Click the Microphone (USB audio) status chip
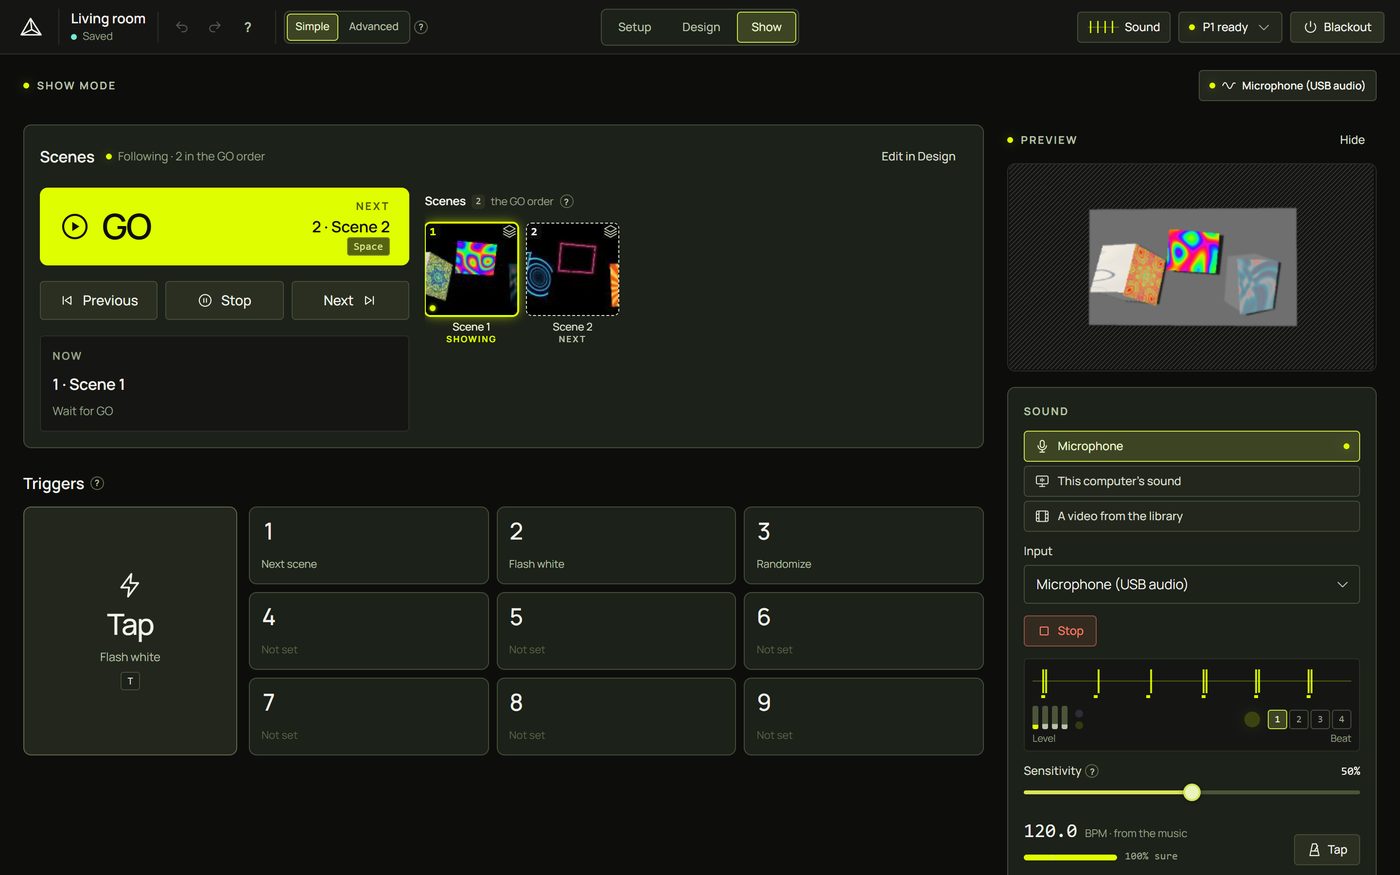This screenshot has width=1400, height=875. (x=1287, y=86)
